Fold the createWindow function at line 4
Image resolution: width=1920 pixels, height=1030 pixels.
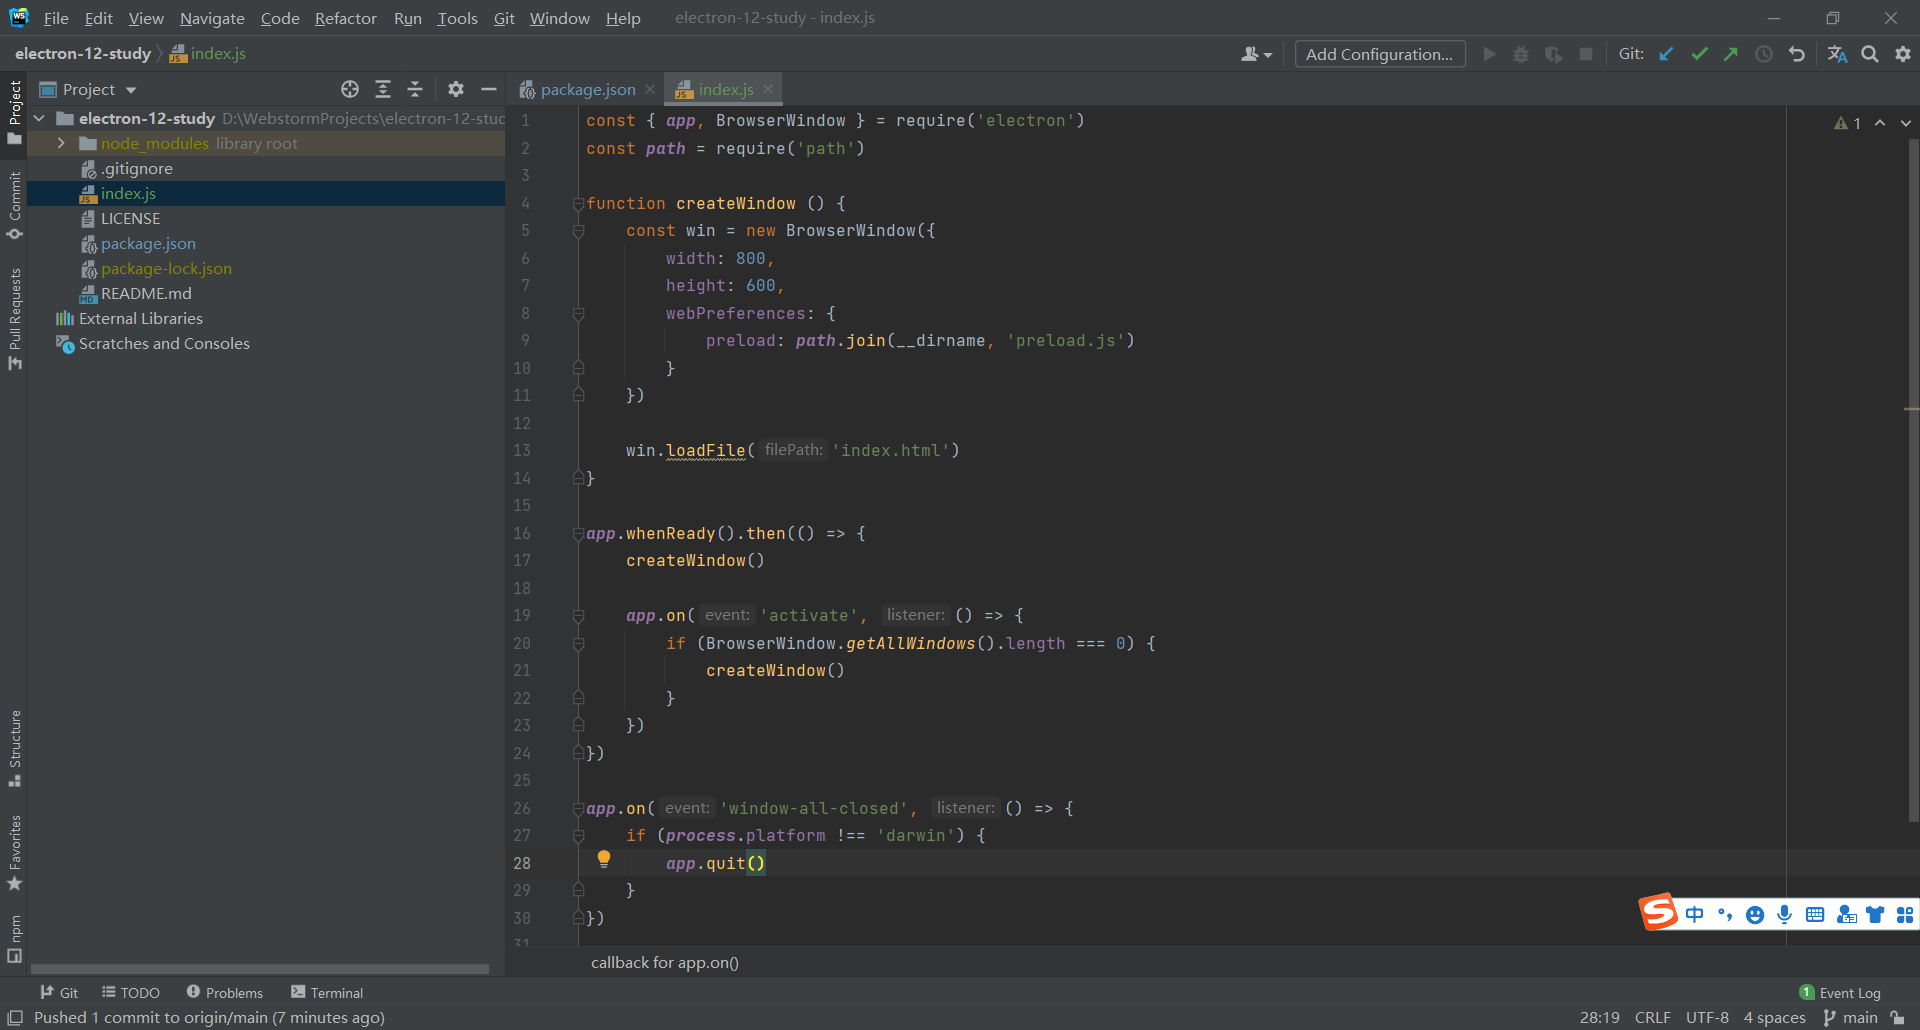(x=578, y=203)
